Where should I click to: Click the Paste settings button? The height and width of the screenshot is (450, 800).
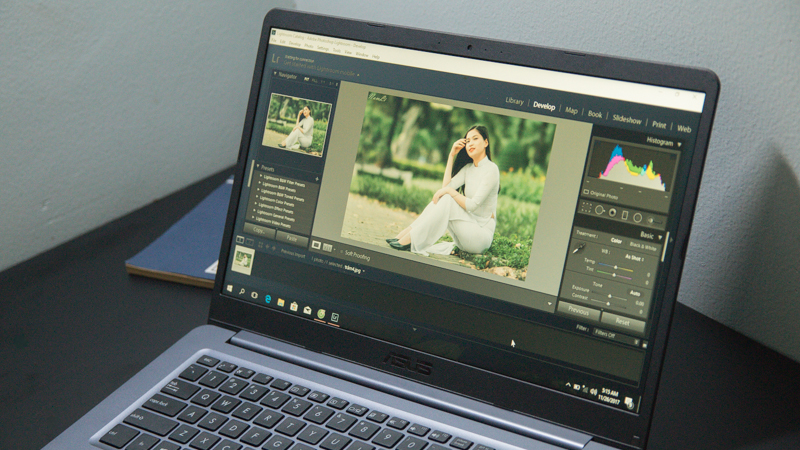tap(292, 239)
